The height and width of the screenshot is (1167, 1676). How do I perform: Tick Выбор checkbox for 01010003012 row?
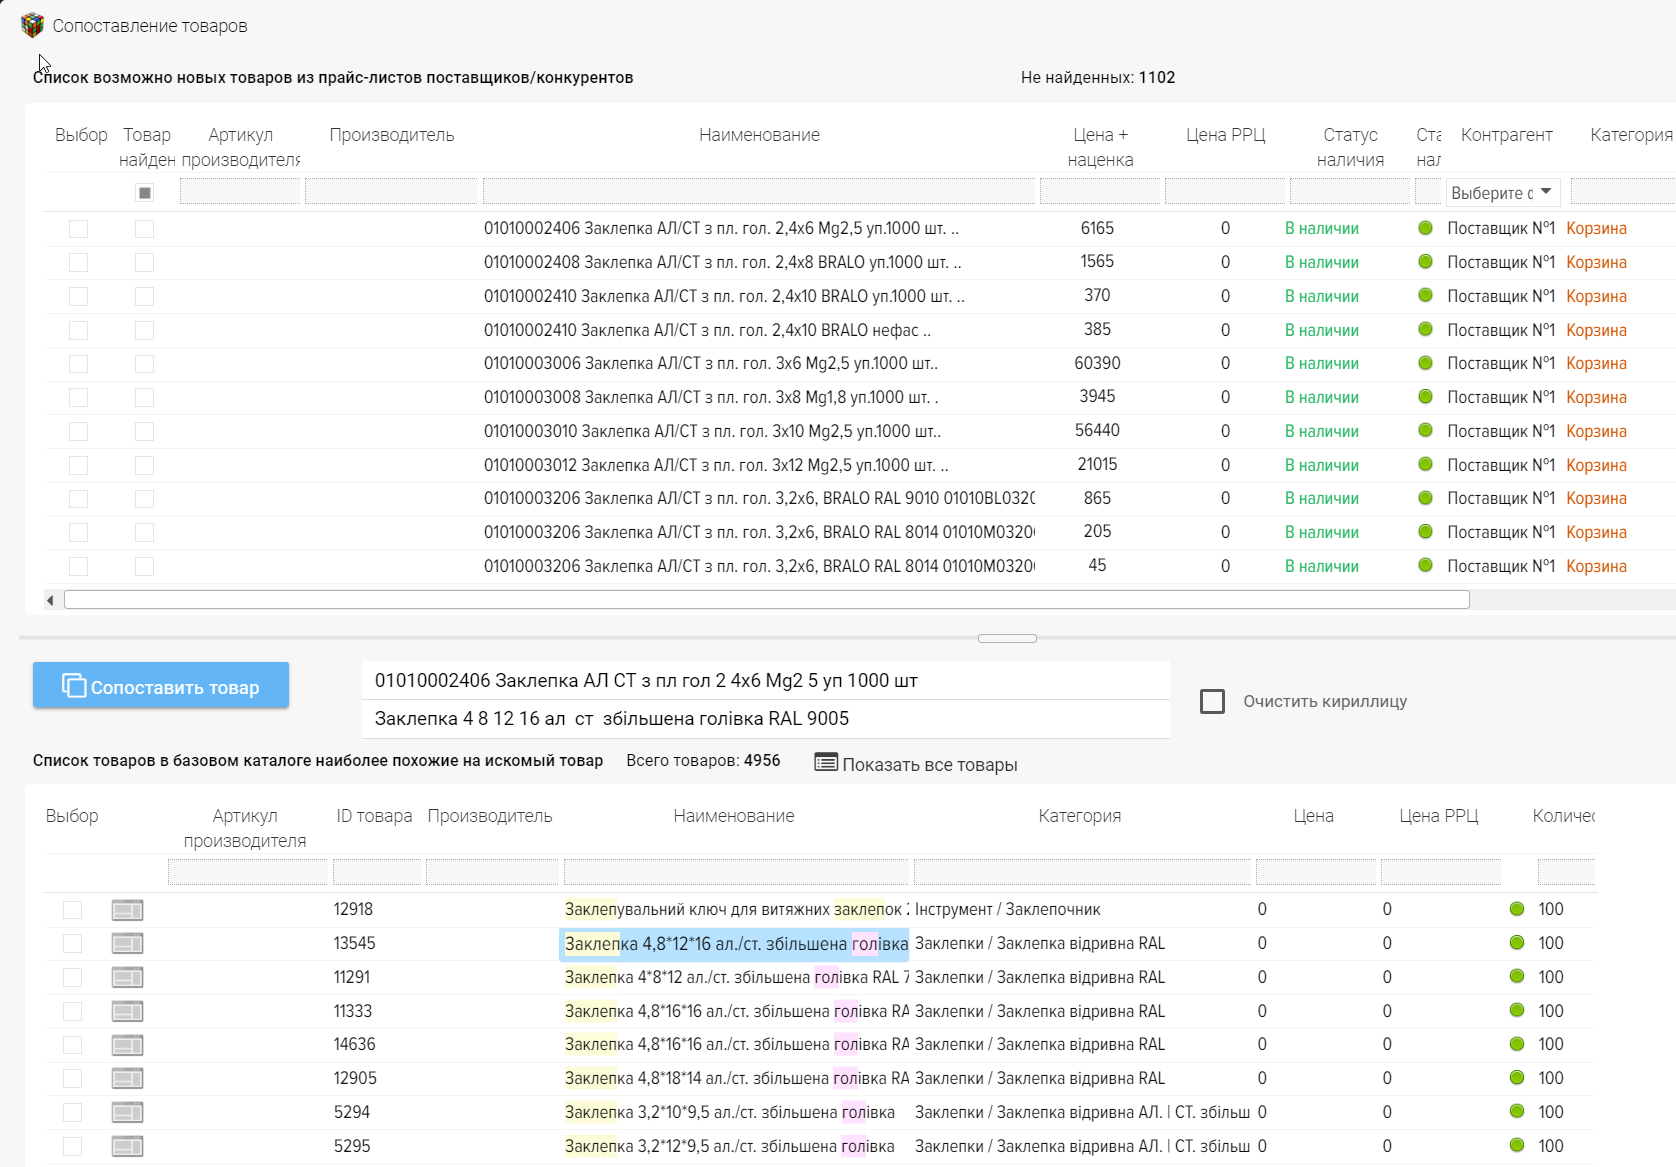pos(78,465)
